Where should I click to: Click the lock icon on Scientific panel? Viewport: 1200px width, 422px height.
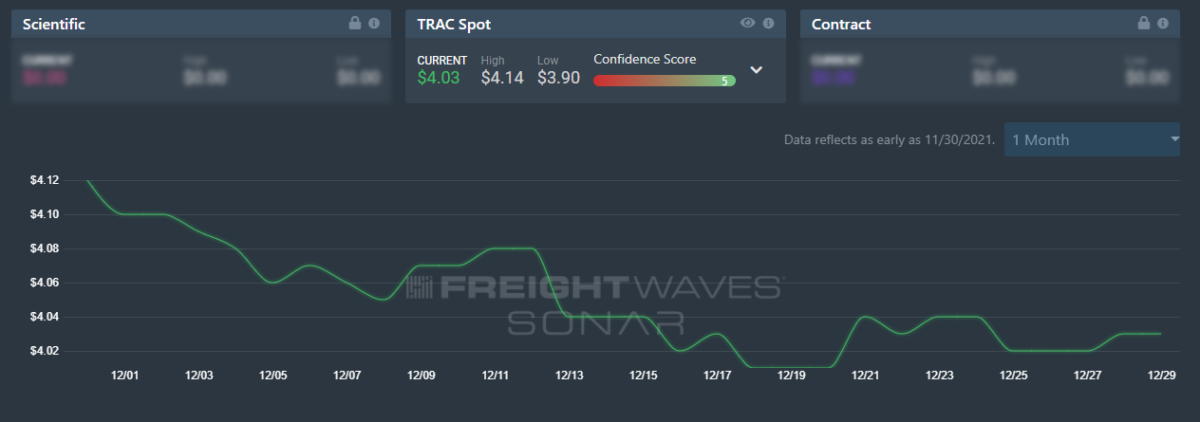(354, 23)
